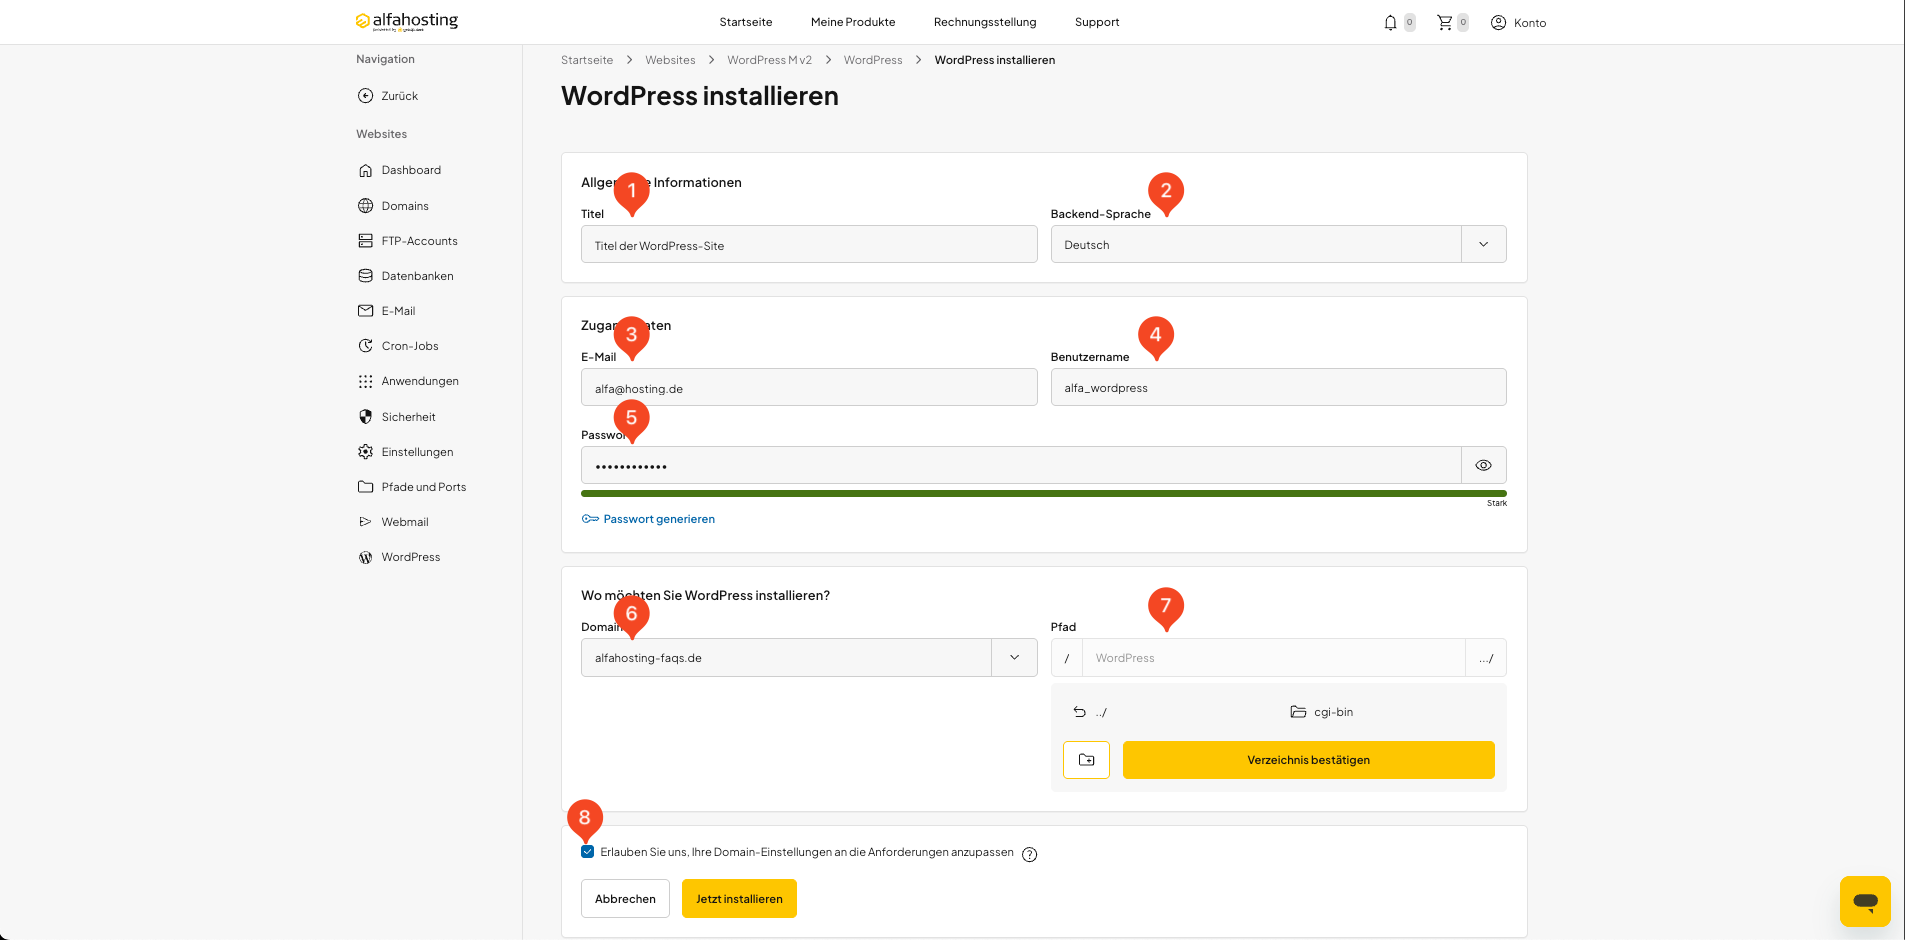Open the help question mark icon
The width and height of the screenshot is (1905, 940).
[x=1030, y=854]
